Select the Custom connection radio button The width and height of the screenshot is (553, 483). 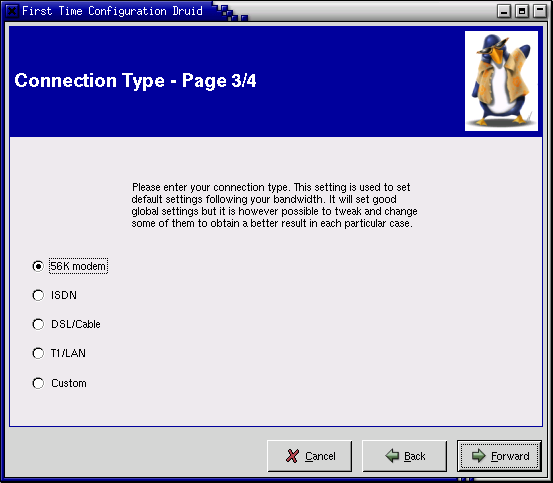click(38, 383)
